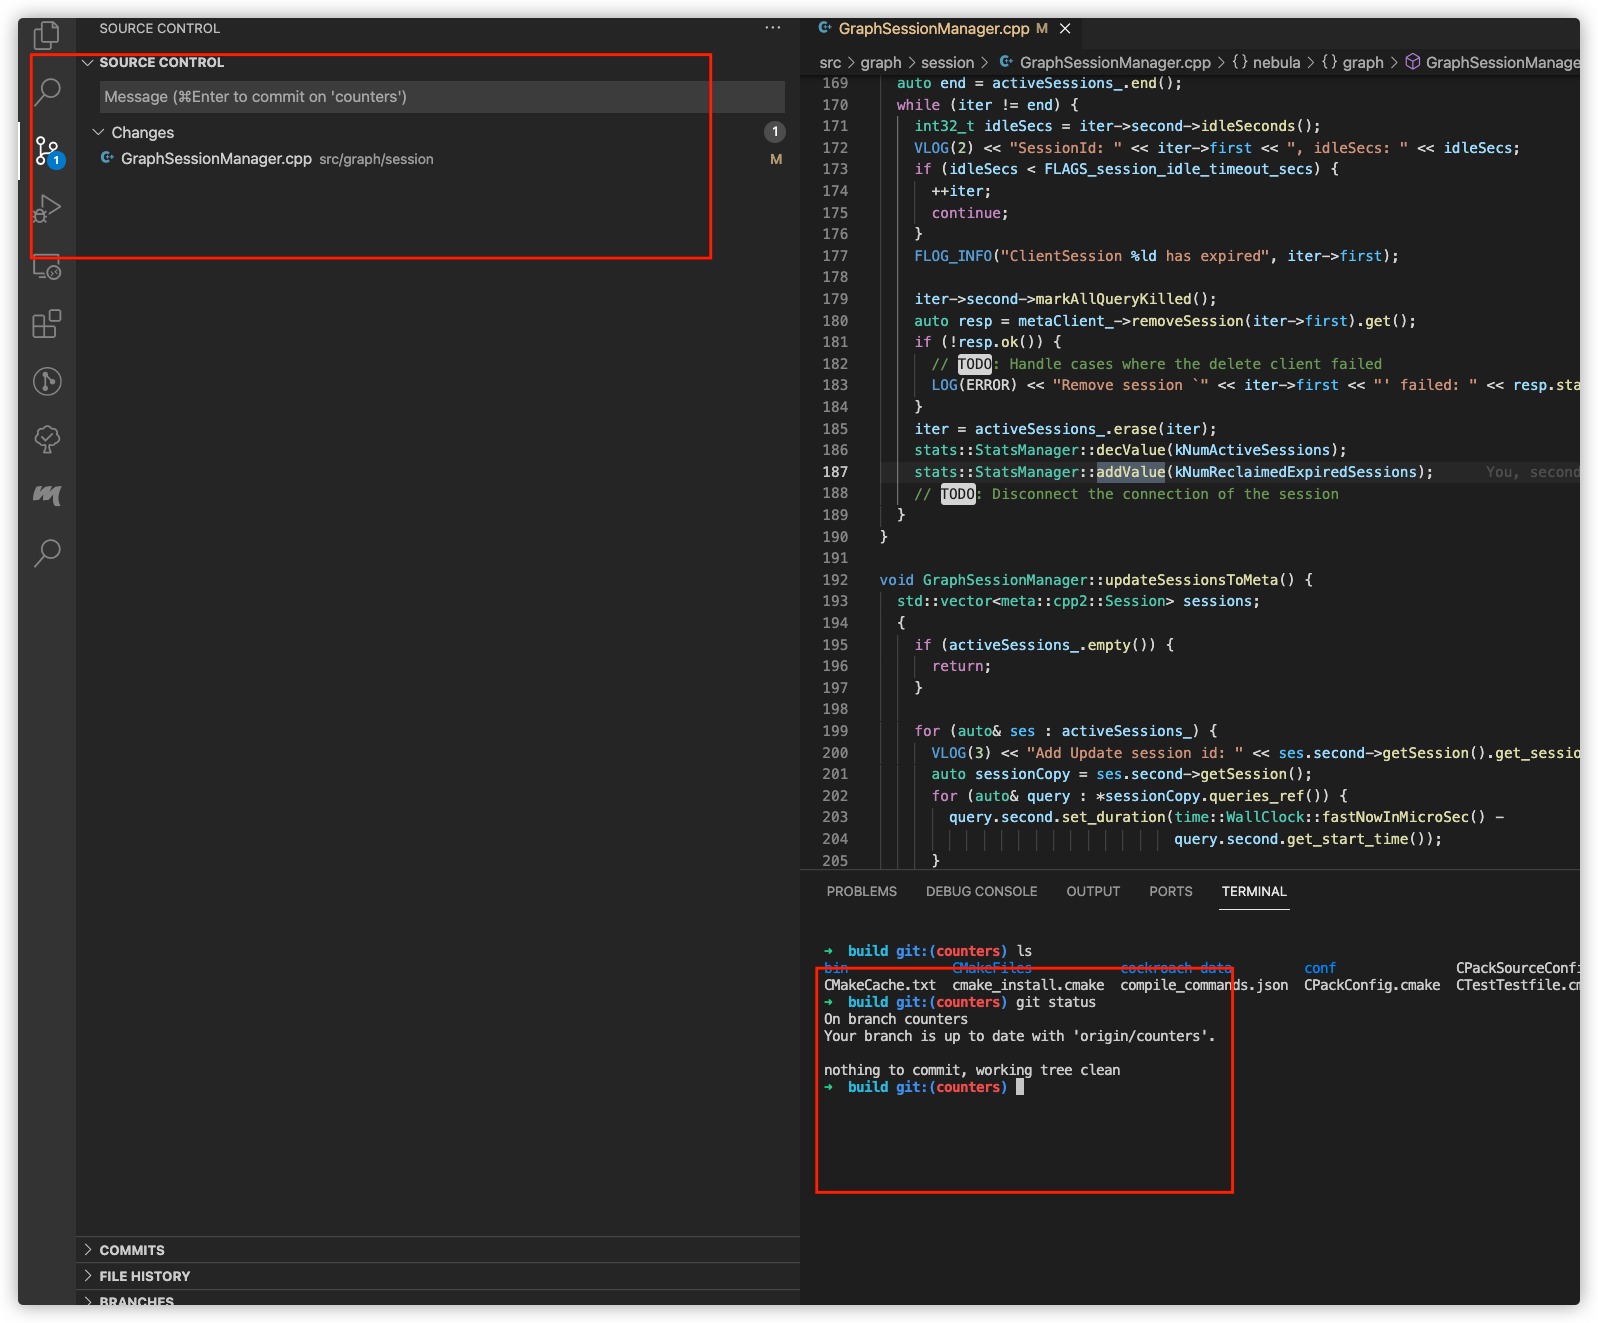
Task: Open the tree-shaped icon in activity bar
Action: (47, 438)
